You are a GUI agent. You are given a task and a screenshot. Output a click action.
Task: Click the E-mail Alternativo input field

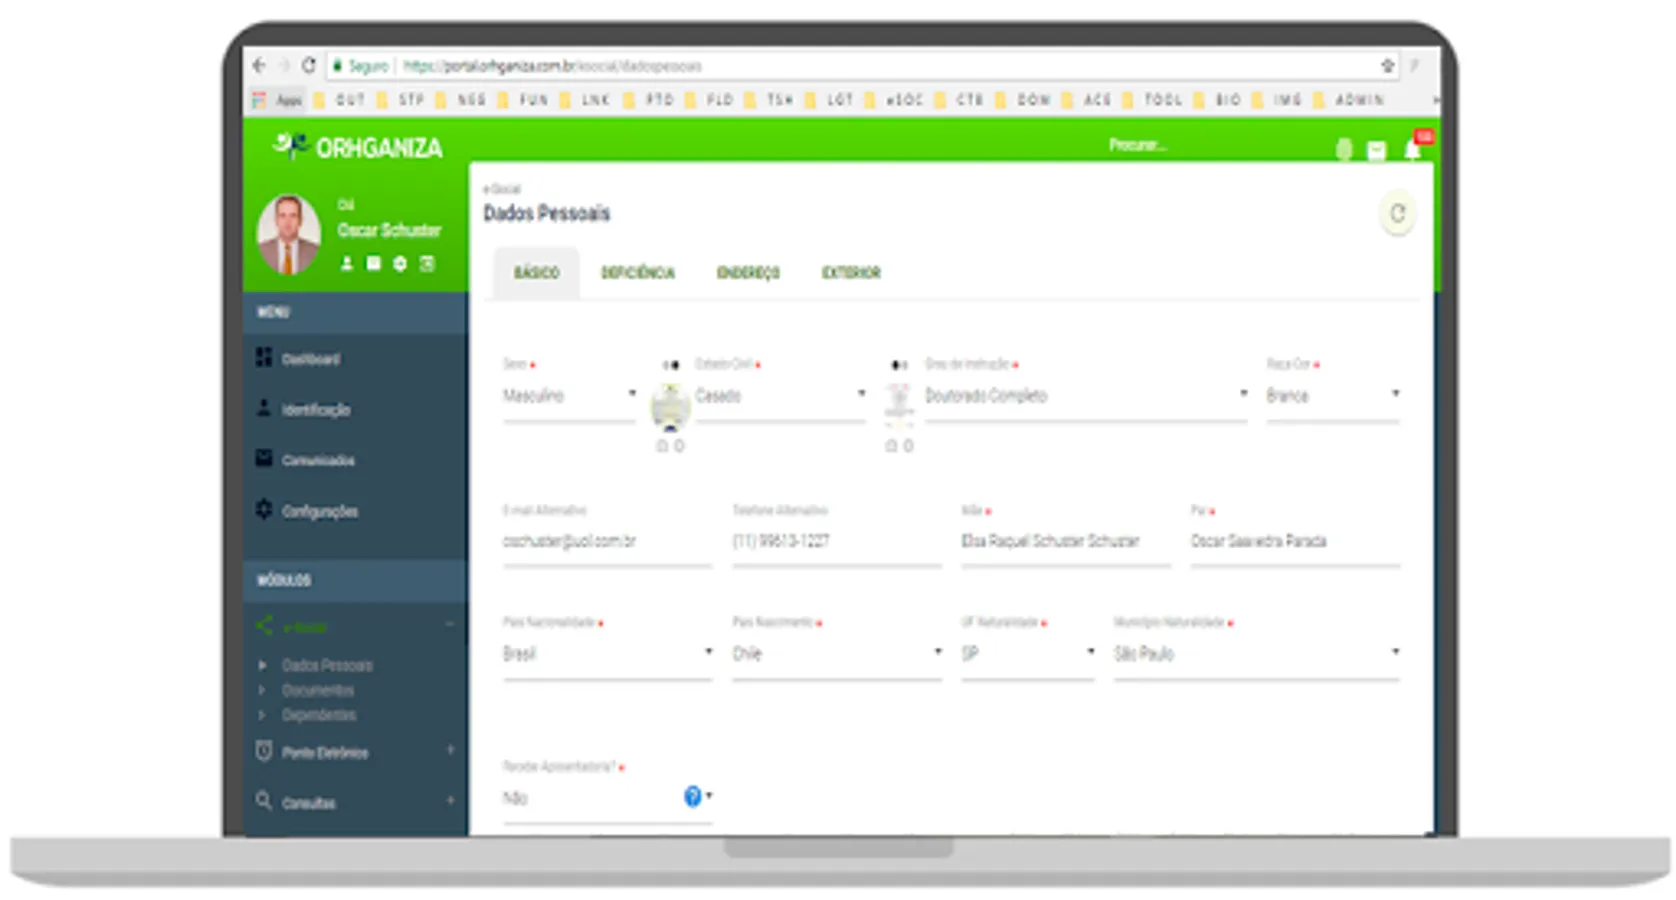608,542
